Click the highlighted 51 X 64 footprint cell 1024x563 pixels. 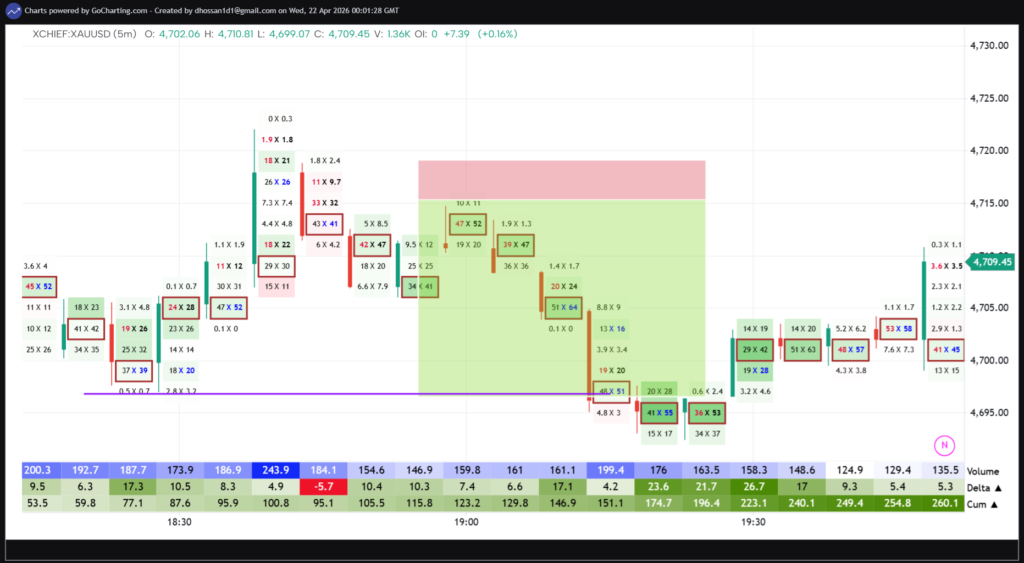point(563,307)
